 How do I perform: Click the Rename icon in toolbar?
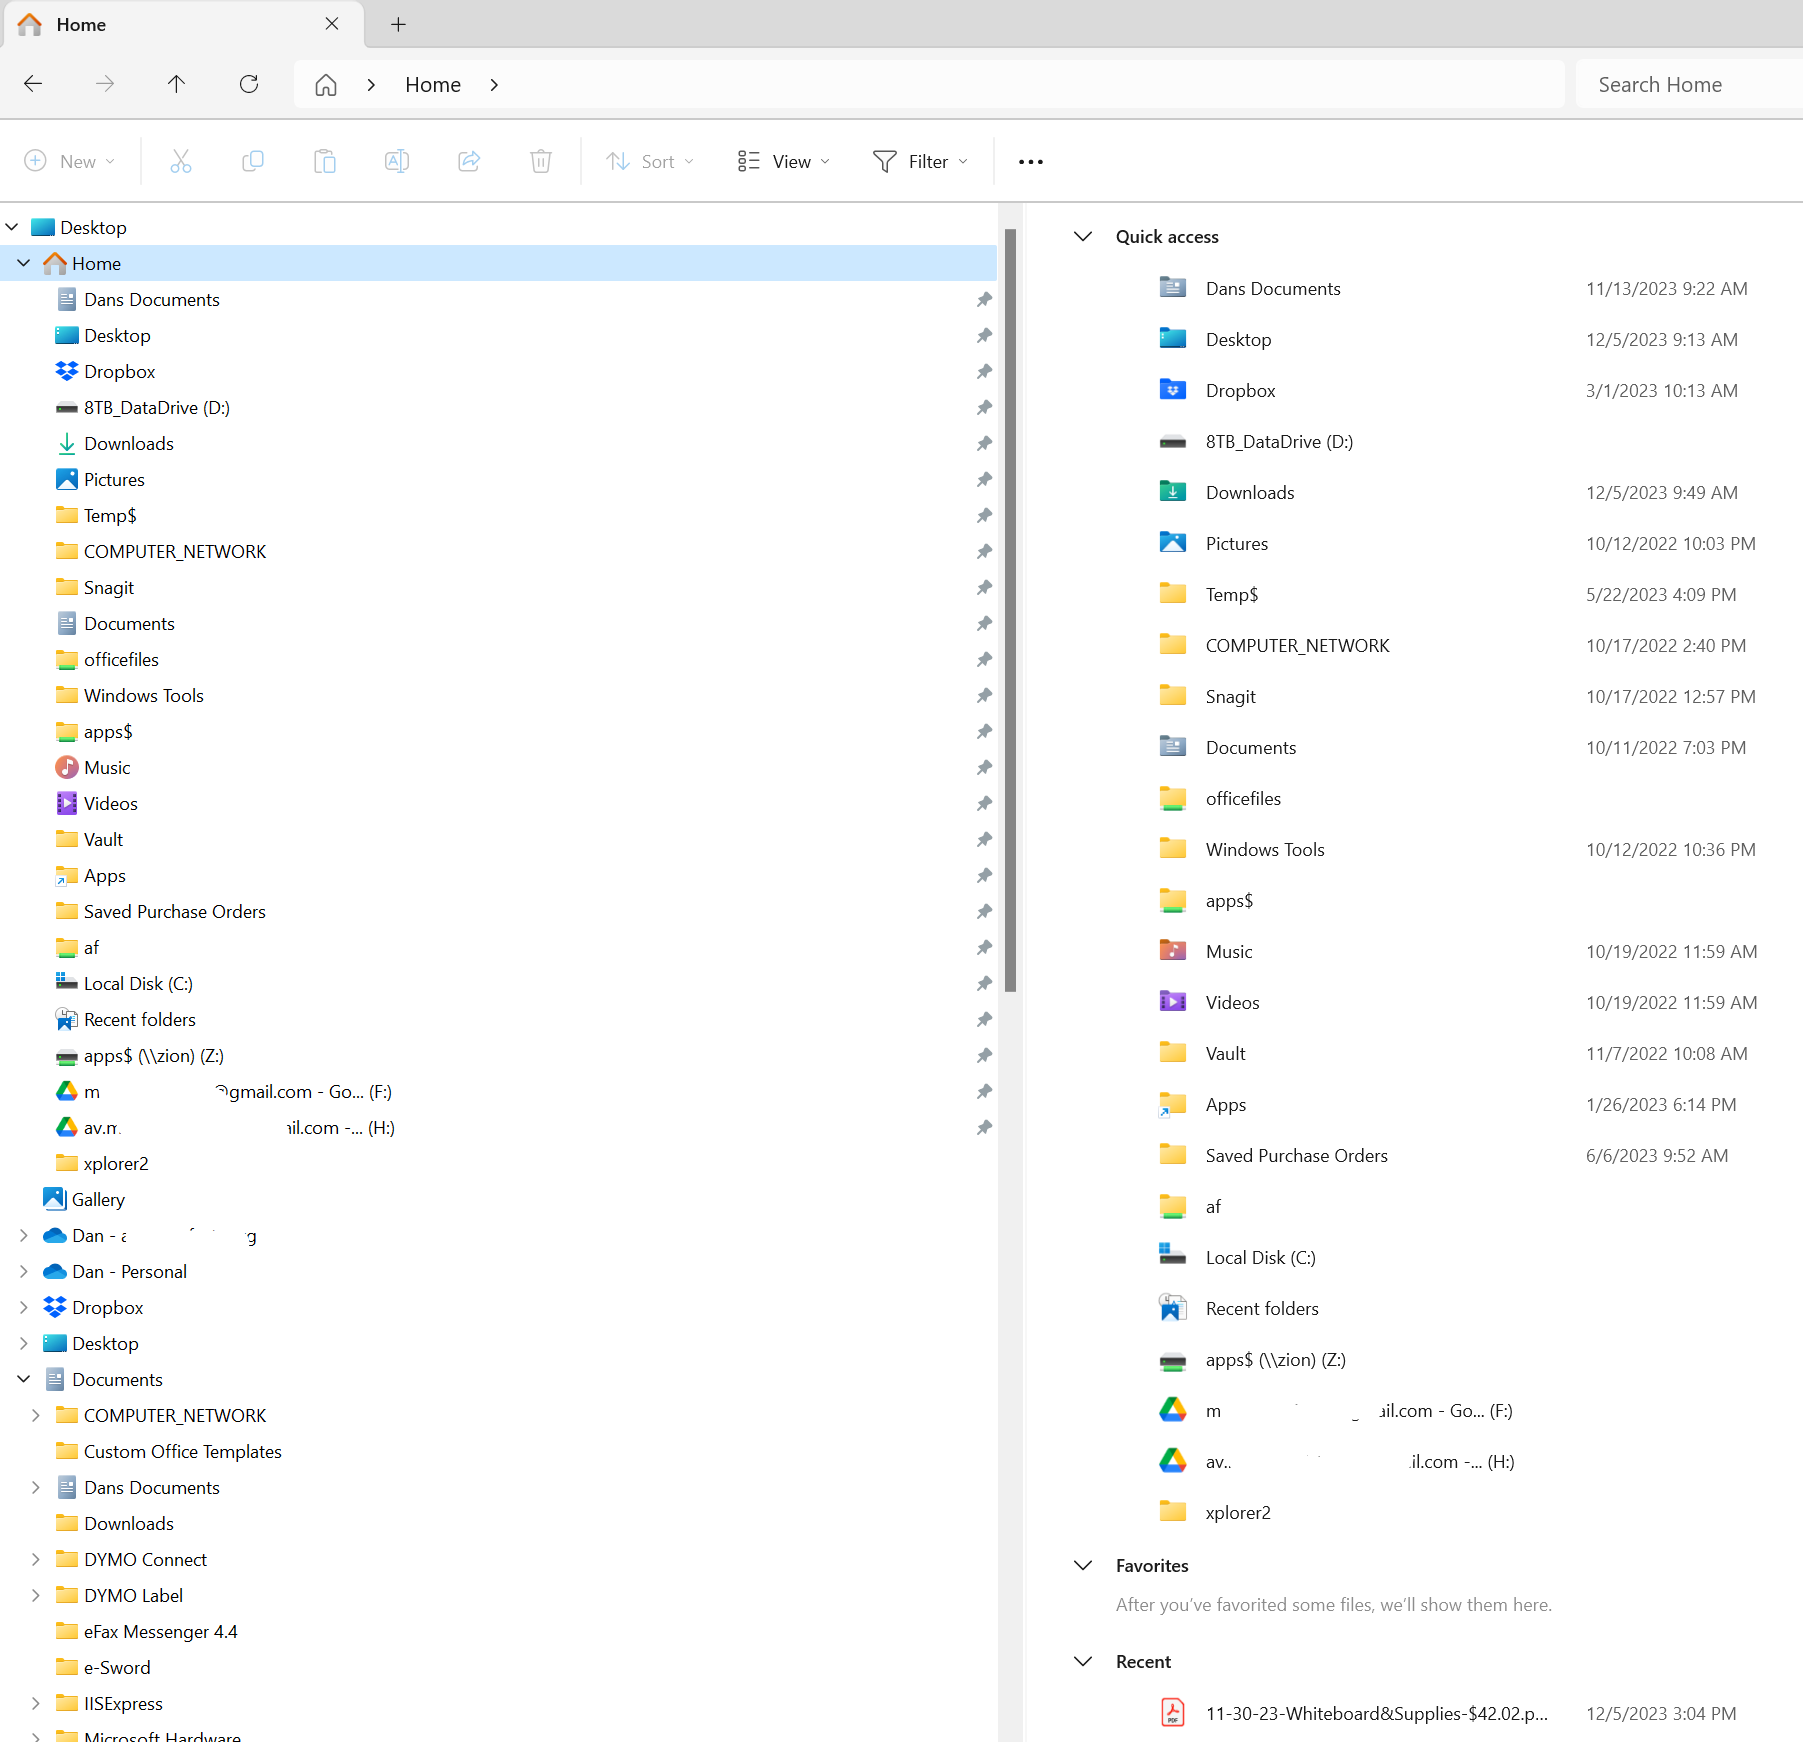pos(397,161)
